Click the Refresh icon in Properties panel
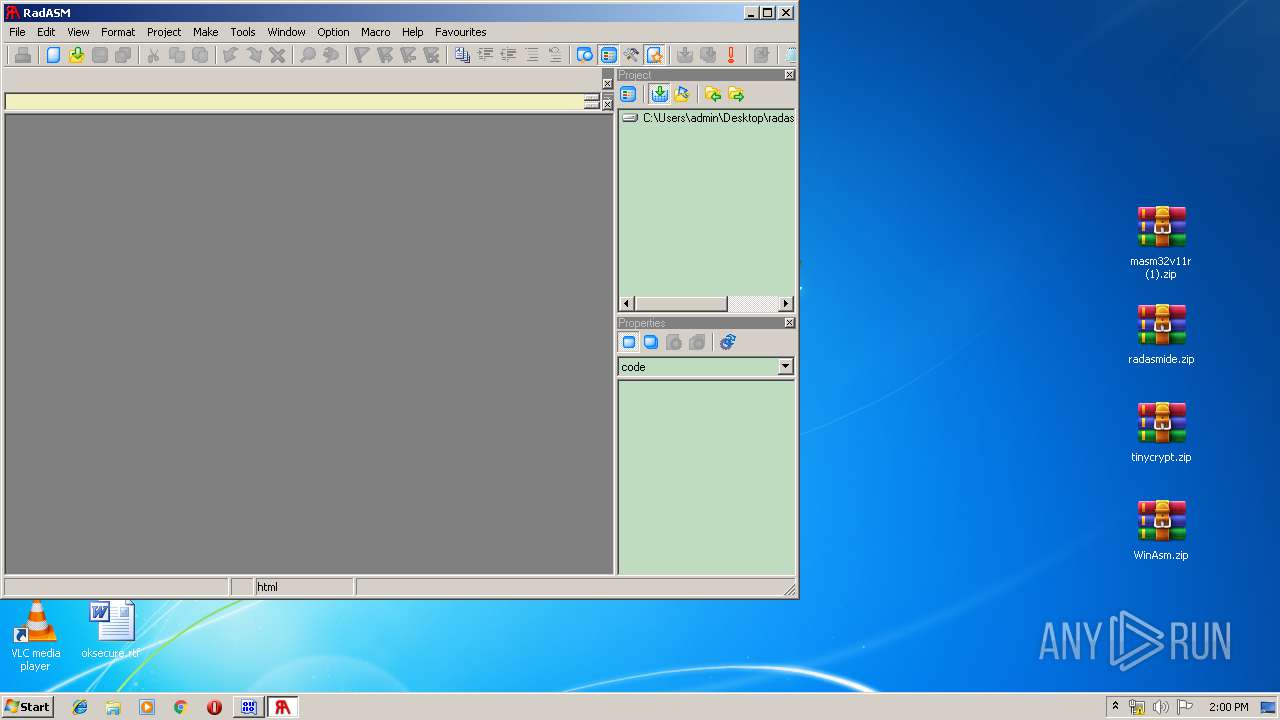The height and width of the screenshot is (720, 1280). coord(728,342)
